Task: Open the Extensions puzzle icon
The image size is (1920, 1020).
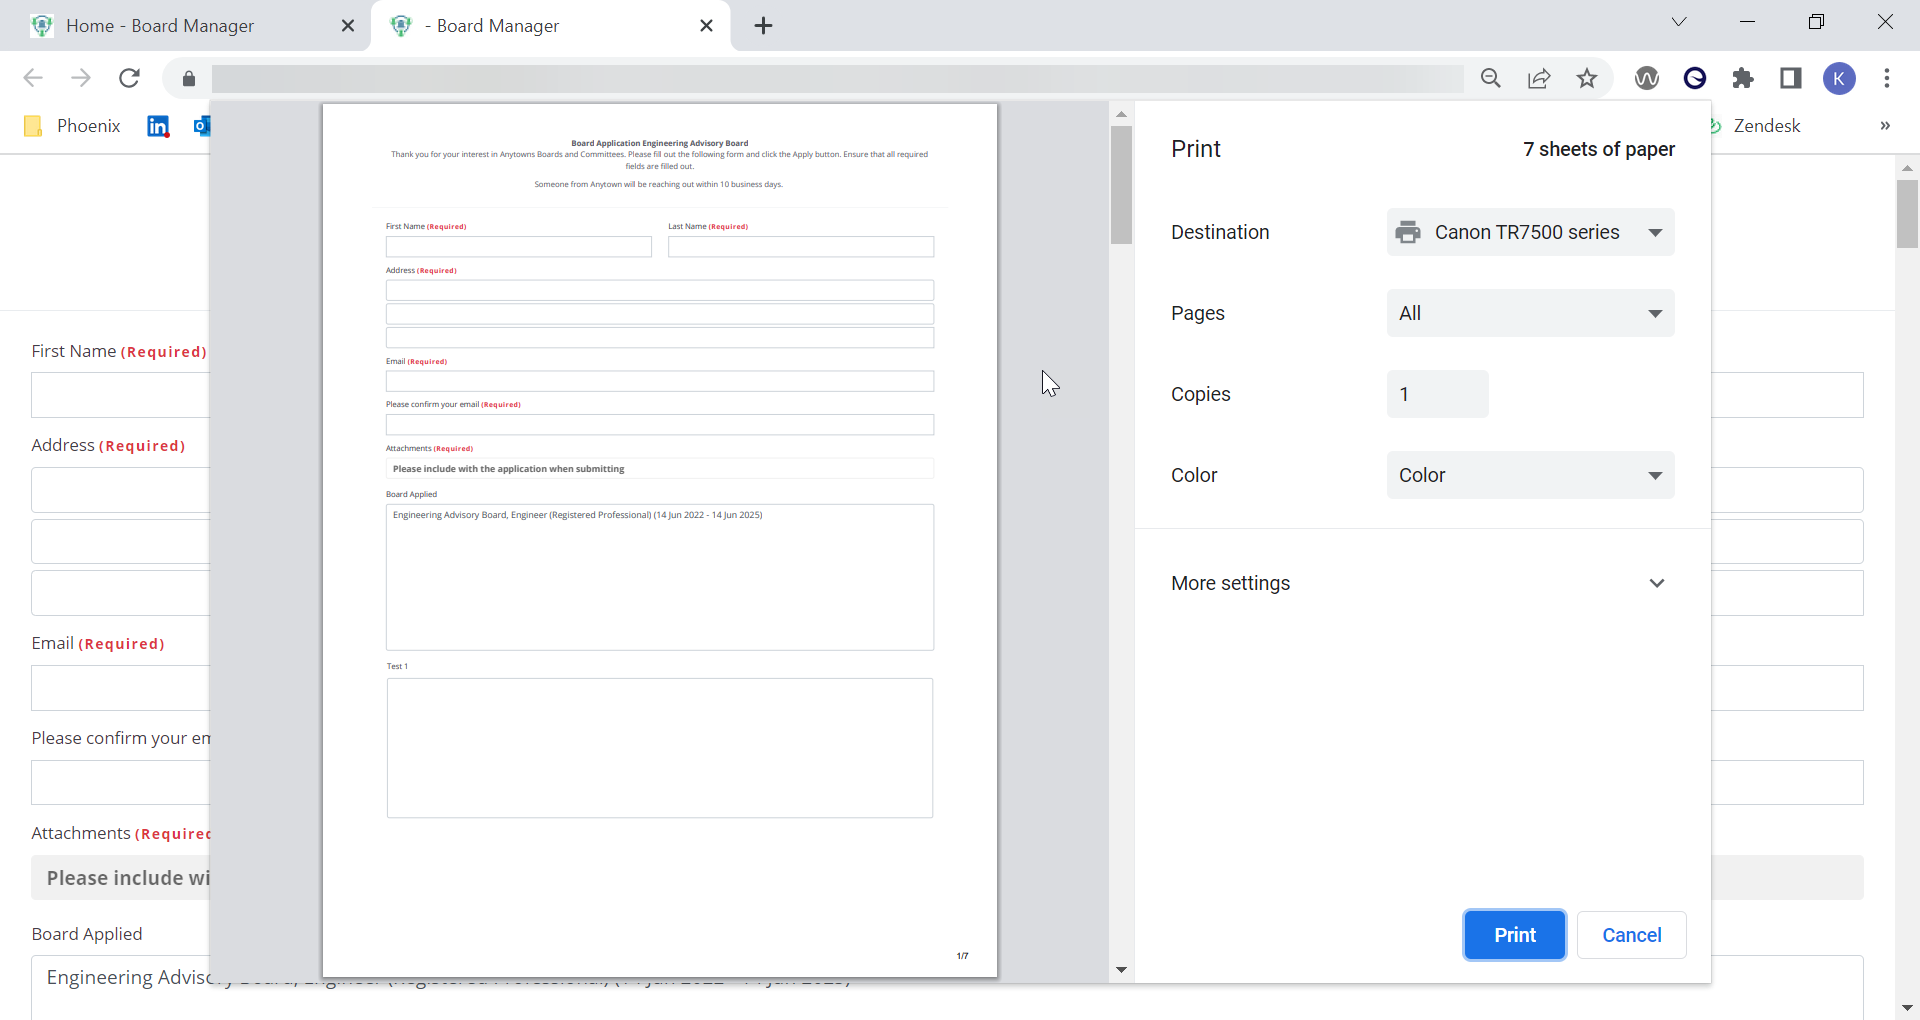Action: [1743, 78]
